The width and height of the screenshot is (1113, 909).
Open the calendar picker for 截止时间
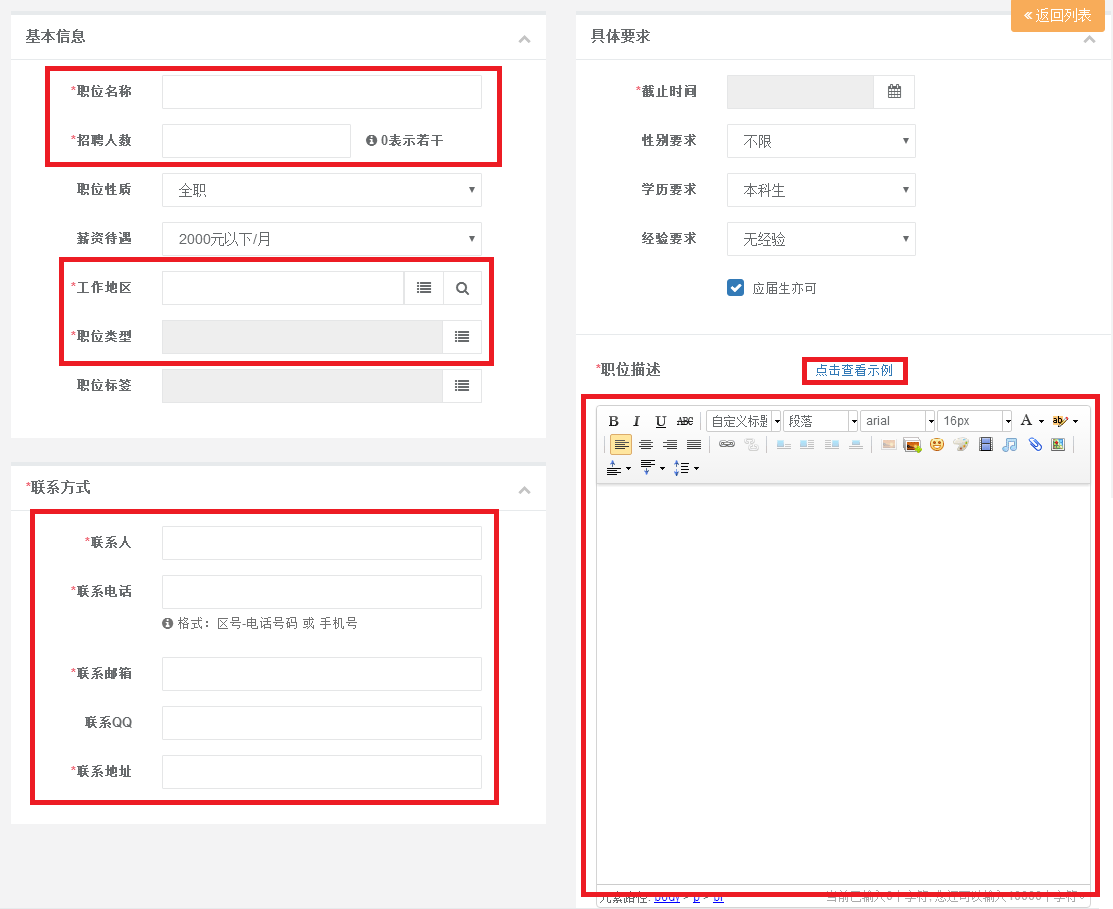pos(894,92)
